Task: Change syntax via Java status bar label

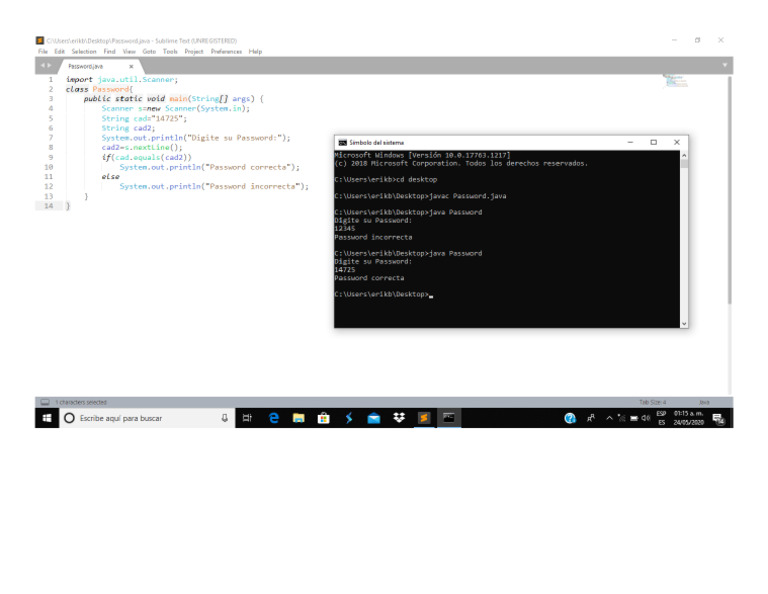Action: click(x=704, y=402)
